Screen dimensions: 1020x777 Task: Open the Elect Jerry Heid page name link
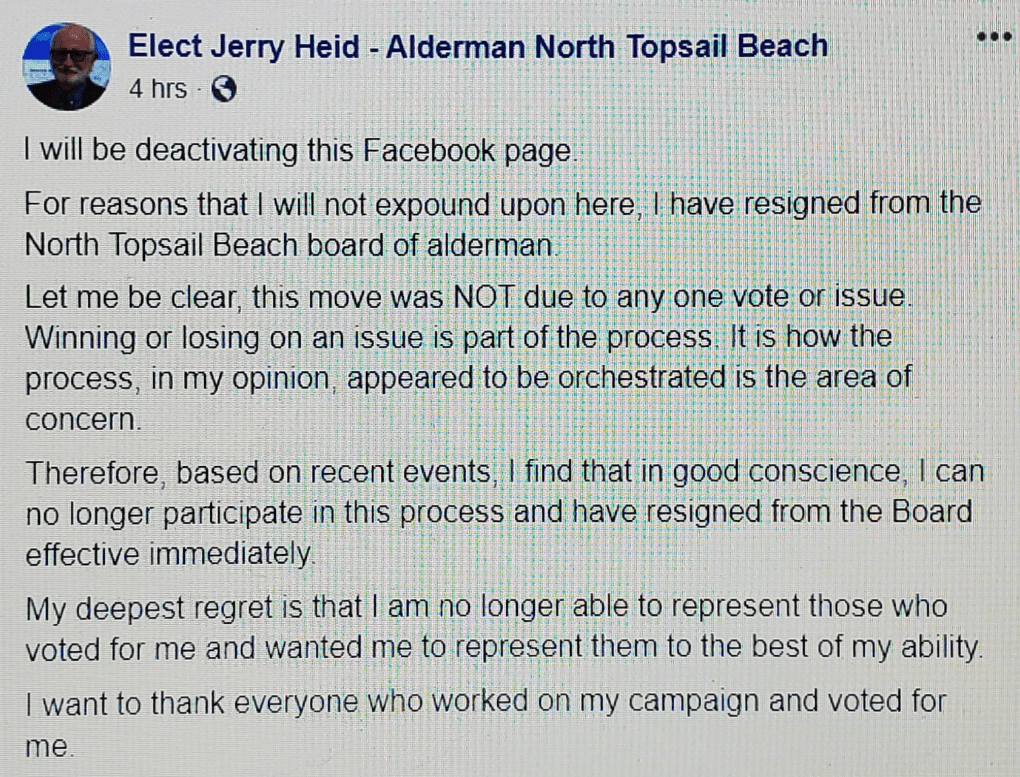[x=478, y=46]
